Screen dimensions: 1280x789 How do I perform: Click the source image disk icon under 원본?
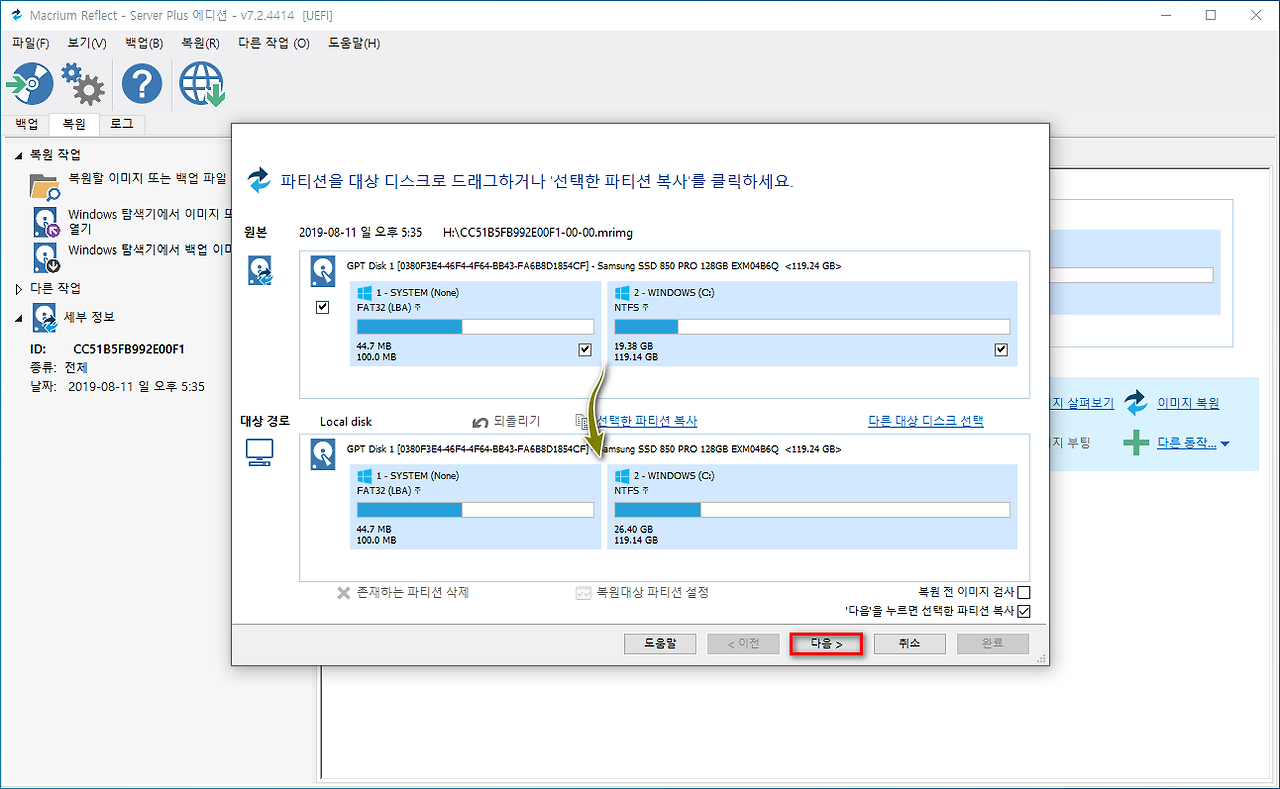tap(260, 271)
